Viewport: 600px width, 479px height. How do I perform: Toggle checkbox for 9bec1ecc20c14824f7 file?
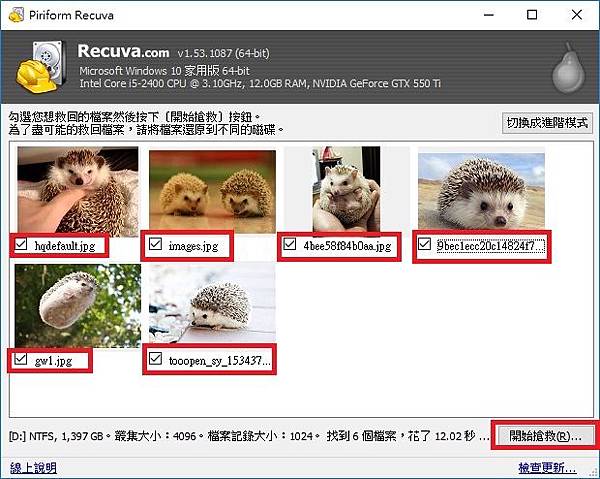click(x=424, y=244)
